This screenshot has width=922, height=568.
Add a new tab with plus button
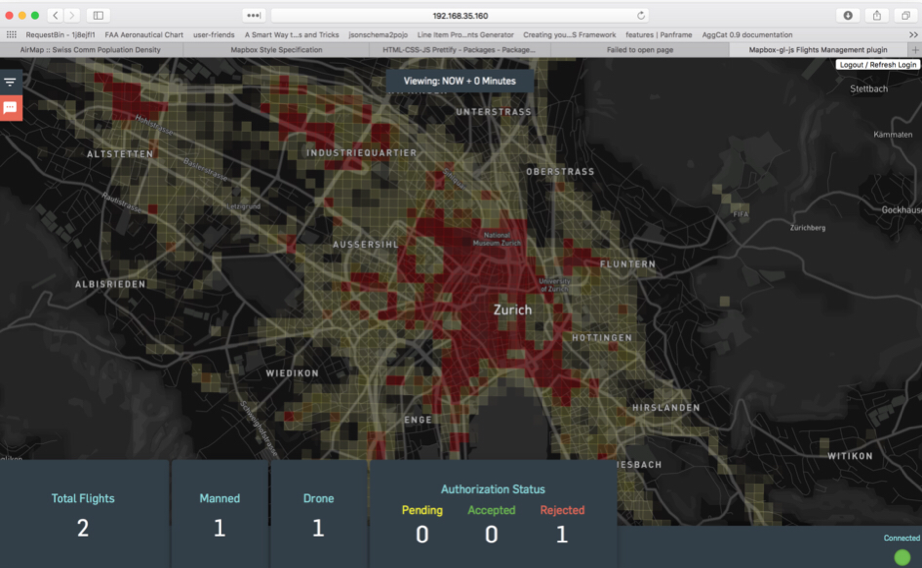[915, 49]
